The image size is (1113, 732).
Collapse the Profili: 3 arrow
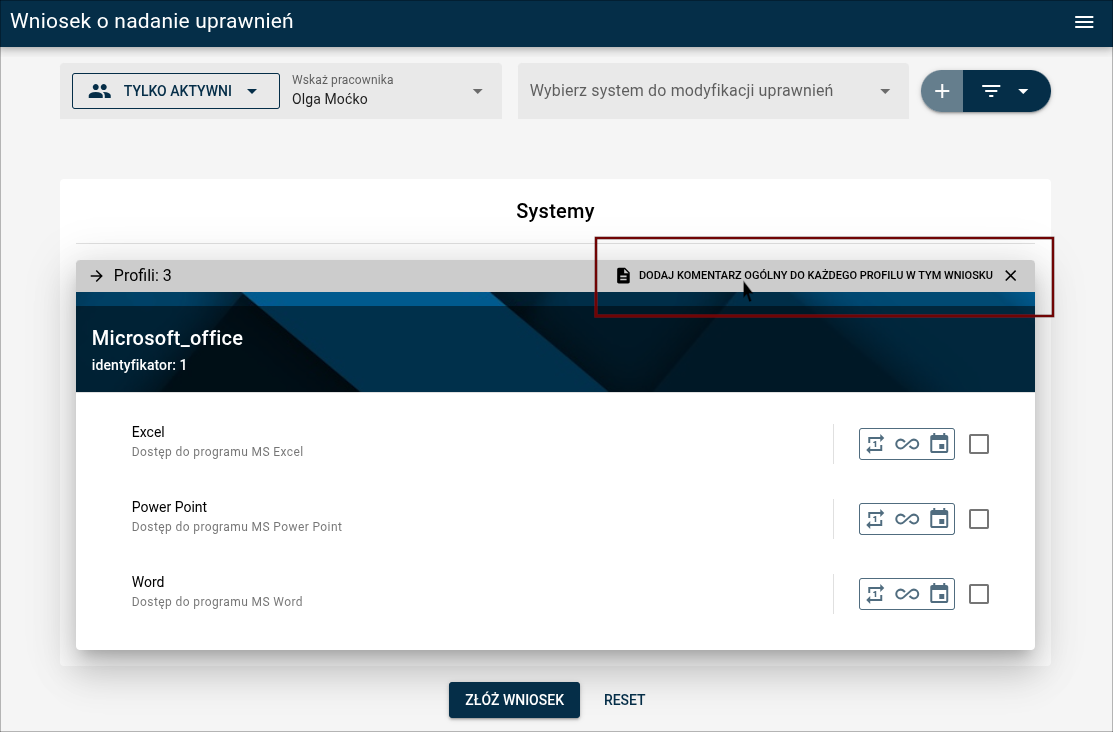click(97, 276)
